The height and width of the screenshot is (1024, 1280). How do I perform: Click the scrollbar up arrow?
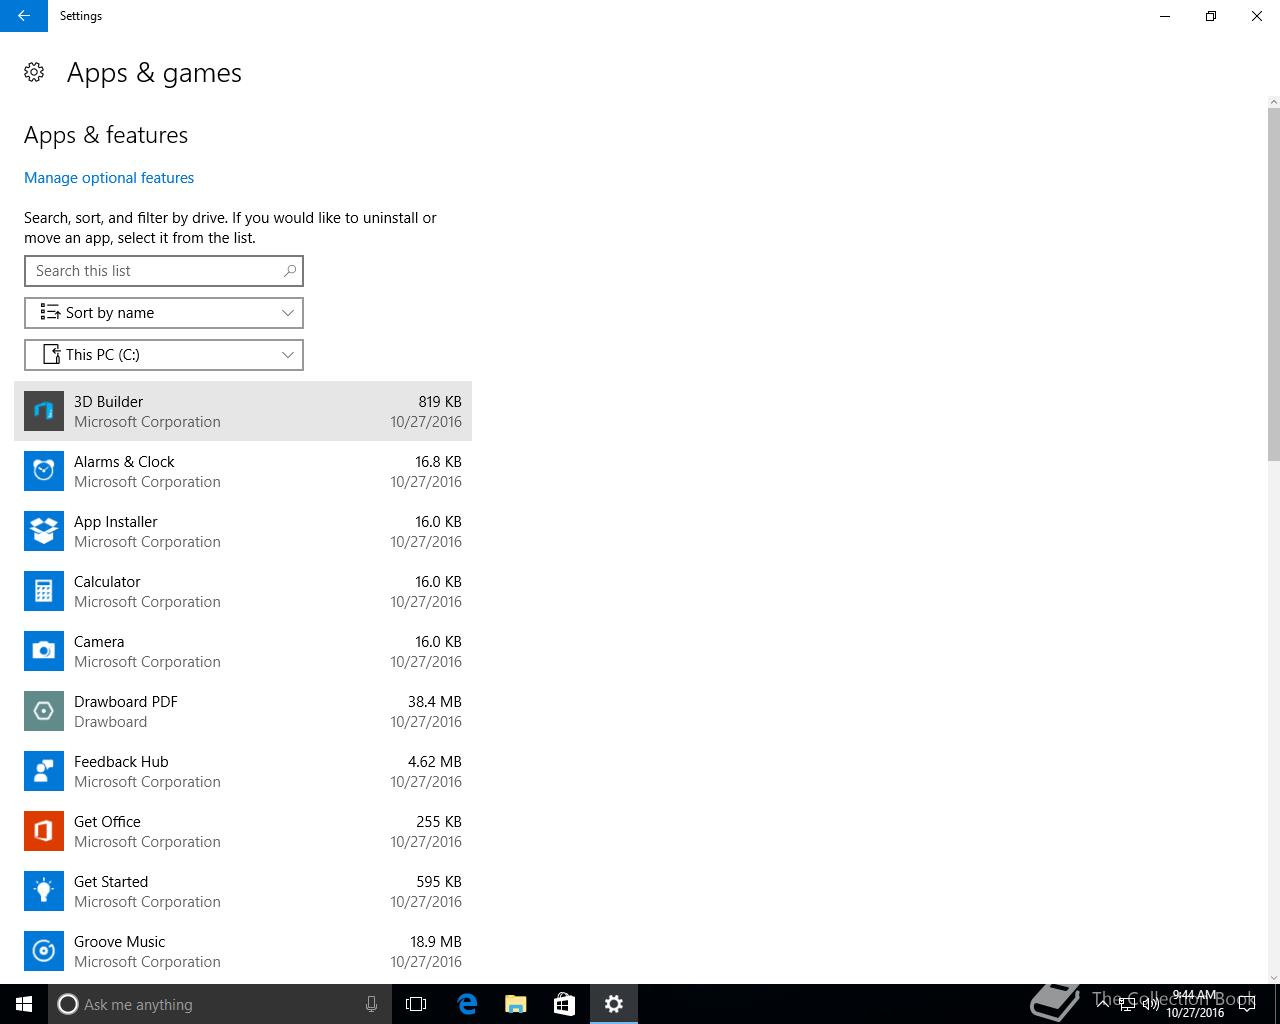(x=1273, y=102)
